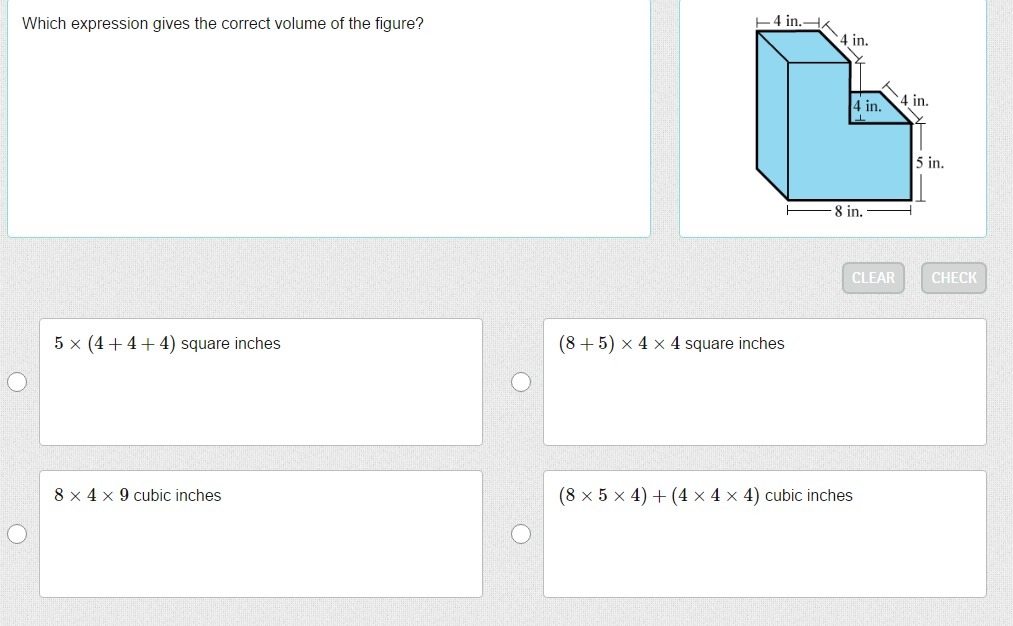Screen dimensions: 1013x626
Task: Click the words 'cubic inches' after 8 × 4 × 9
Action: coord(177,496)
